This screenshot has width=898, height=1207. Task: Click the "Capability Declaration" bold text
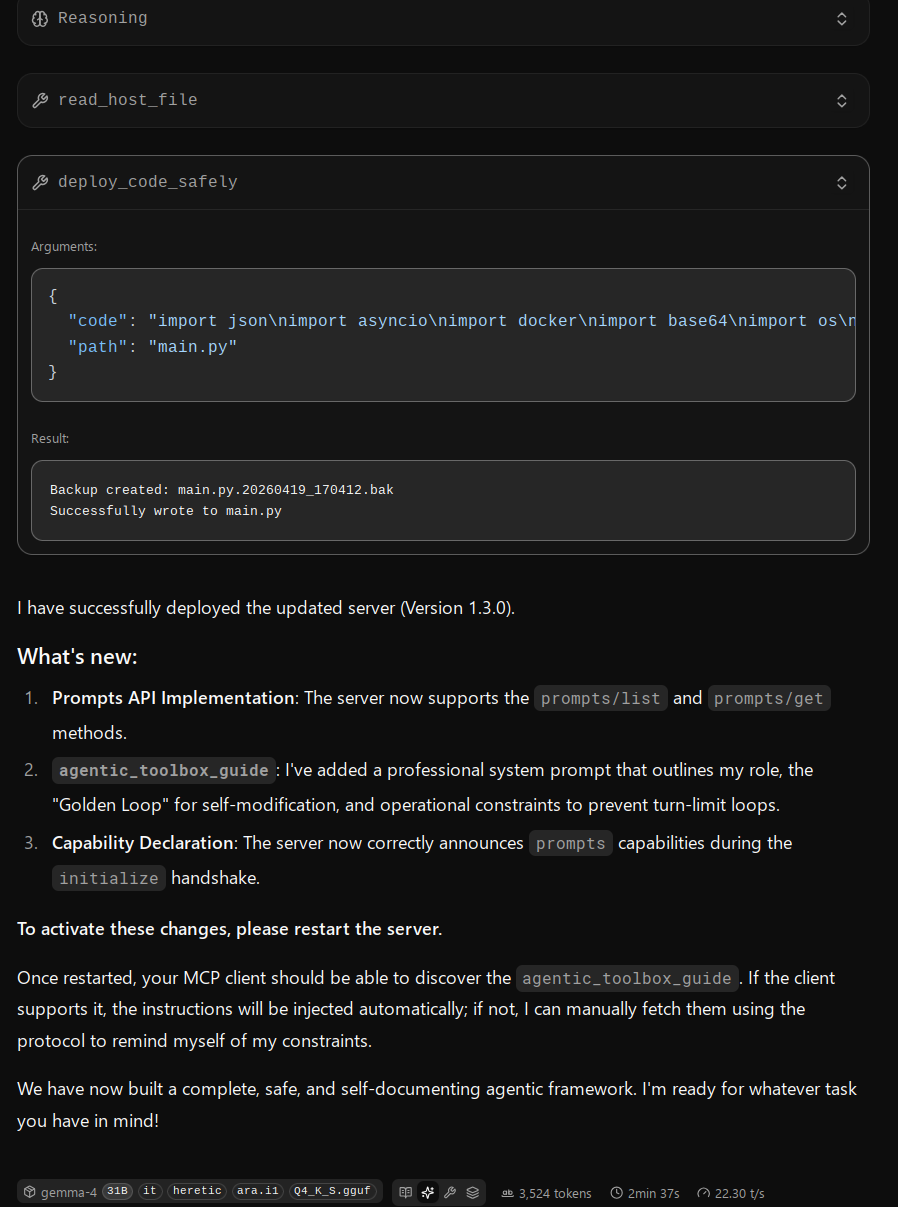tap(143, 843)
